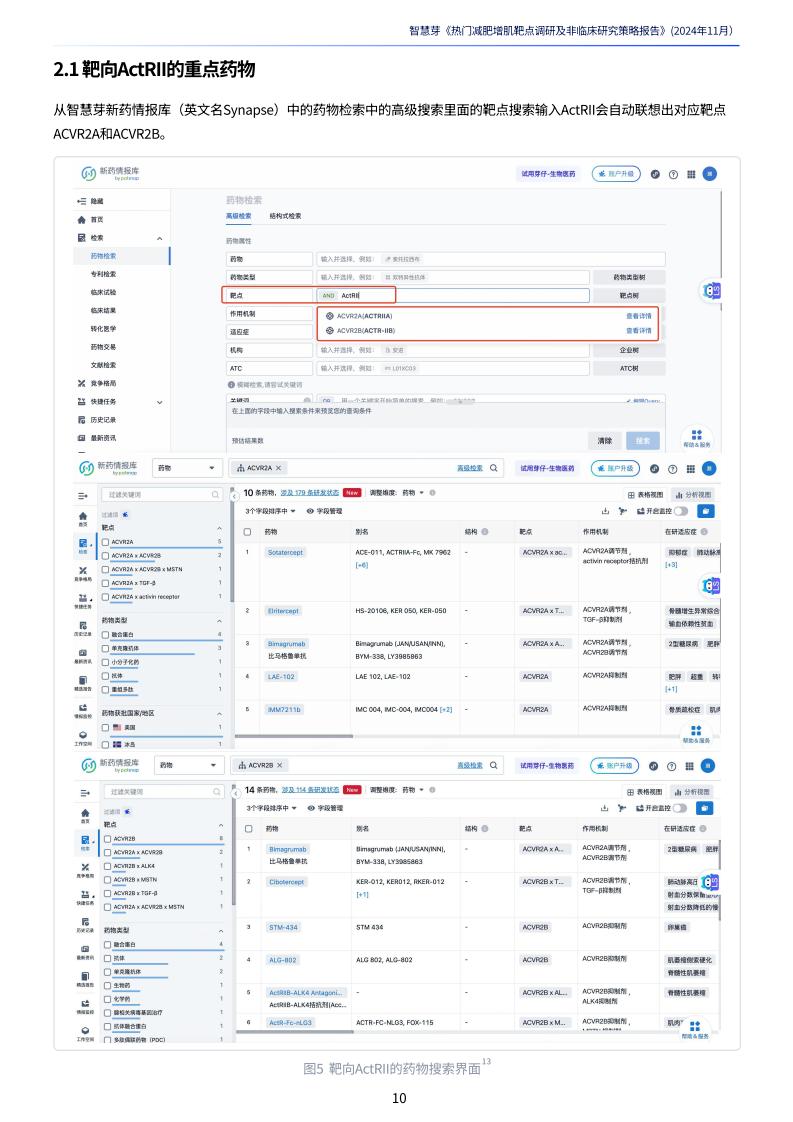Click the 隐藏 sidebar collapse icon in top panel
The width and height of the screenshot is (793, 1122).
pos(82,201)
